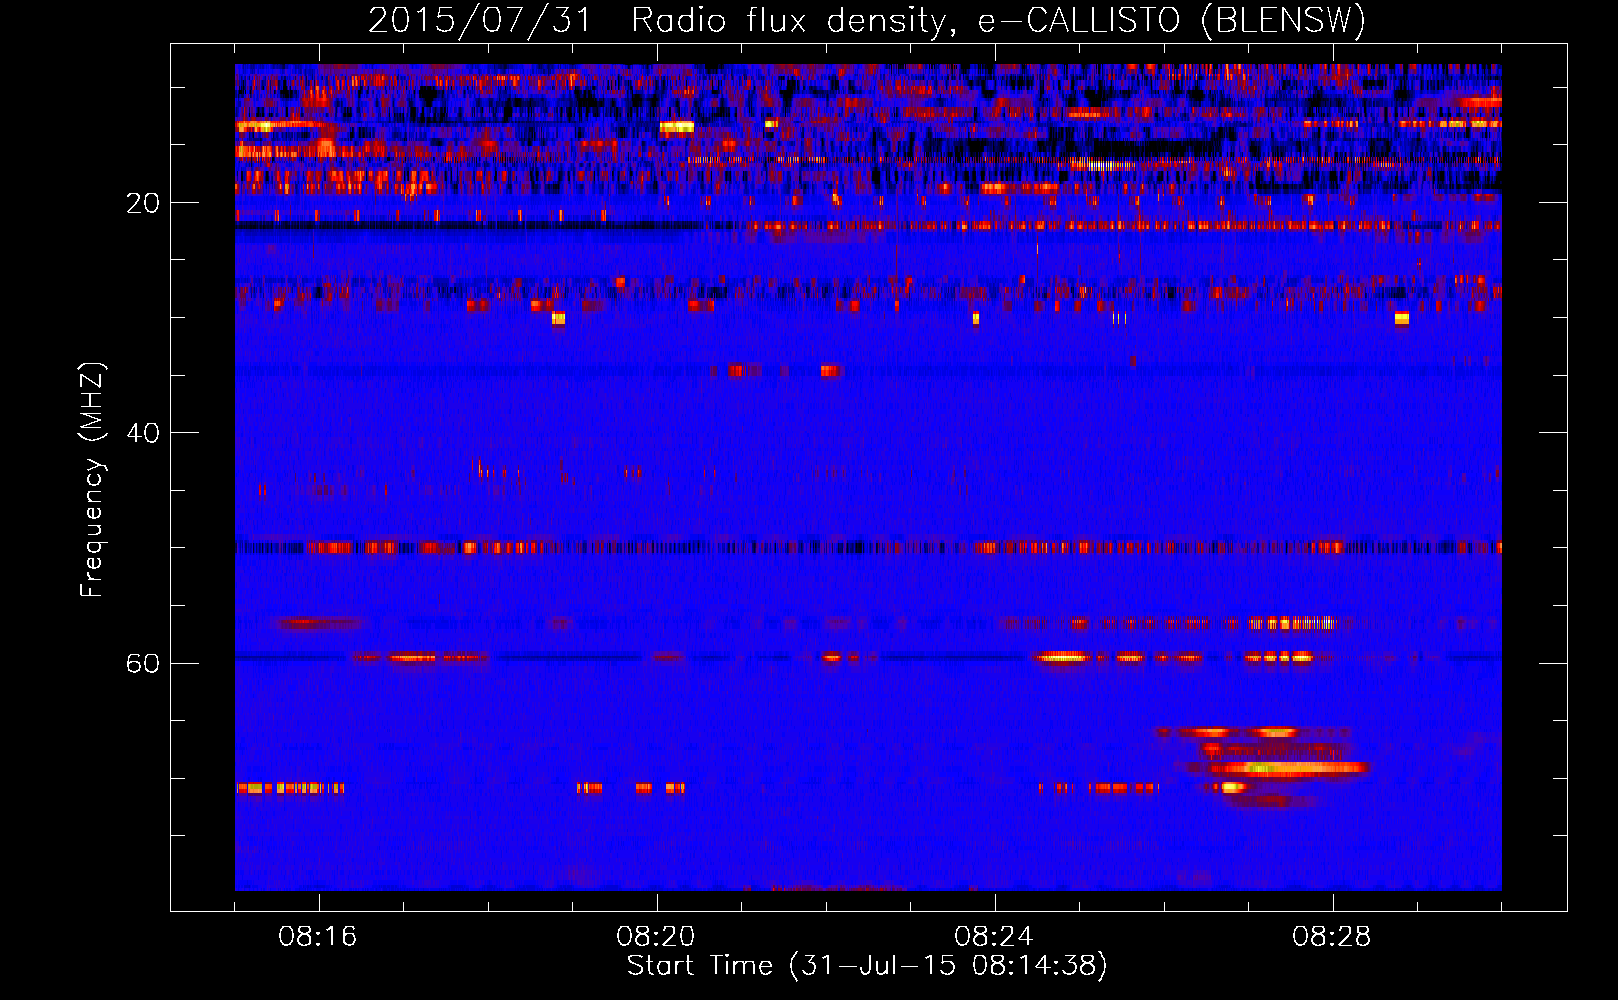This screenshot has height=1000, width=1618.
Task: Click the "08:20" time tick label
Action: tap(656, 937)
